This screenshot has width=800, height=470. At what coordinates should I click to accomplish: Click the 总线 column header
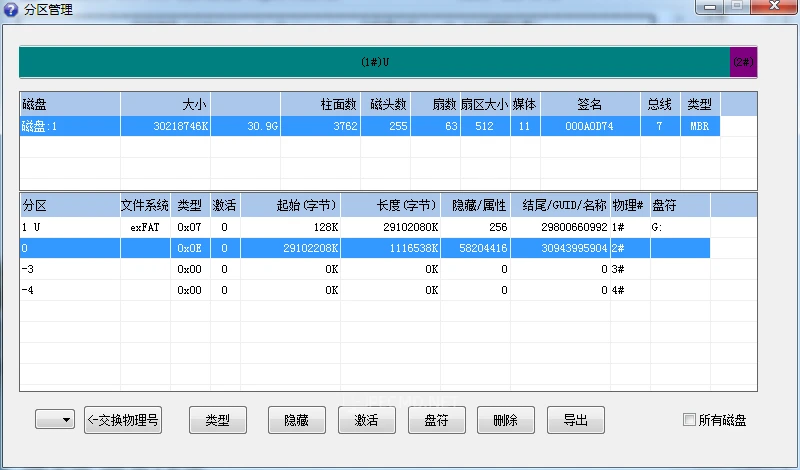(x=660, y=104)
